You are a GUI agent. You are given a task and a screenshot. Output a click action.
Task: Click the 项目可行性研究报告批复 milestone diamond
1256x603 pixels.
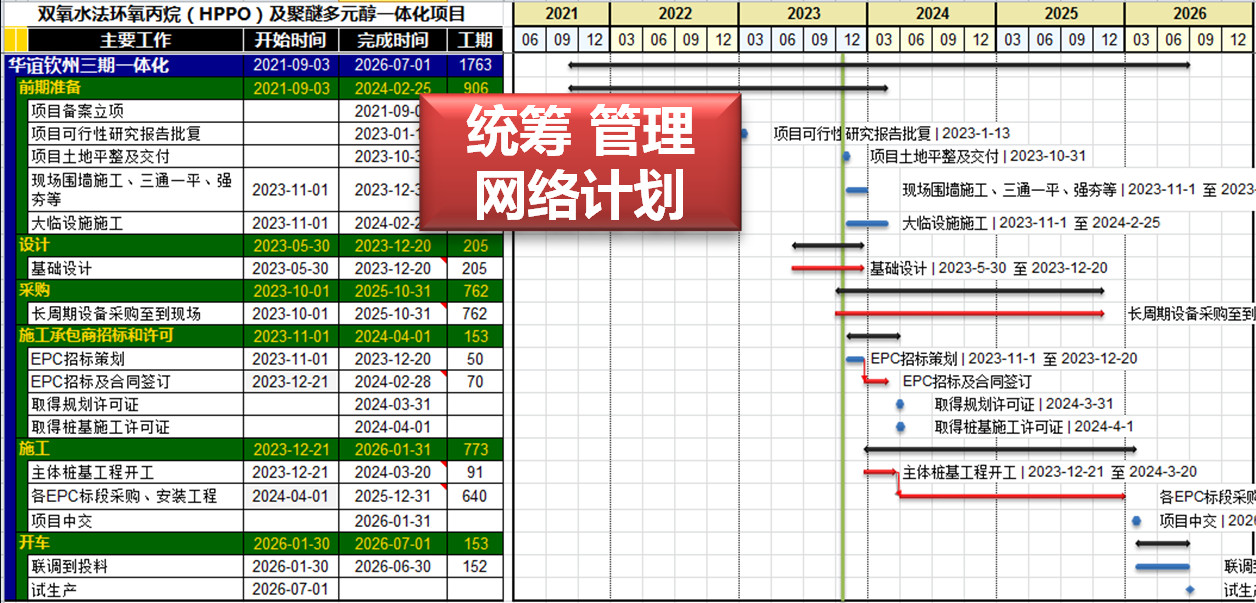tap(744, 134)
